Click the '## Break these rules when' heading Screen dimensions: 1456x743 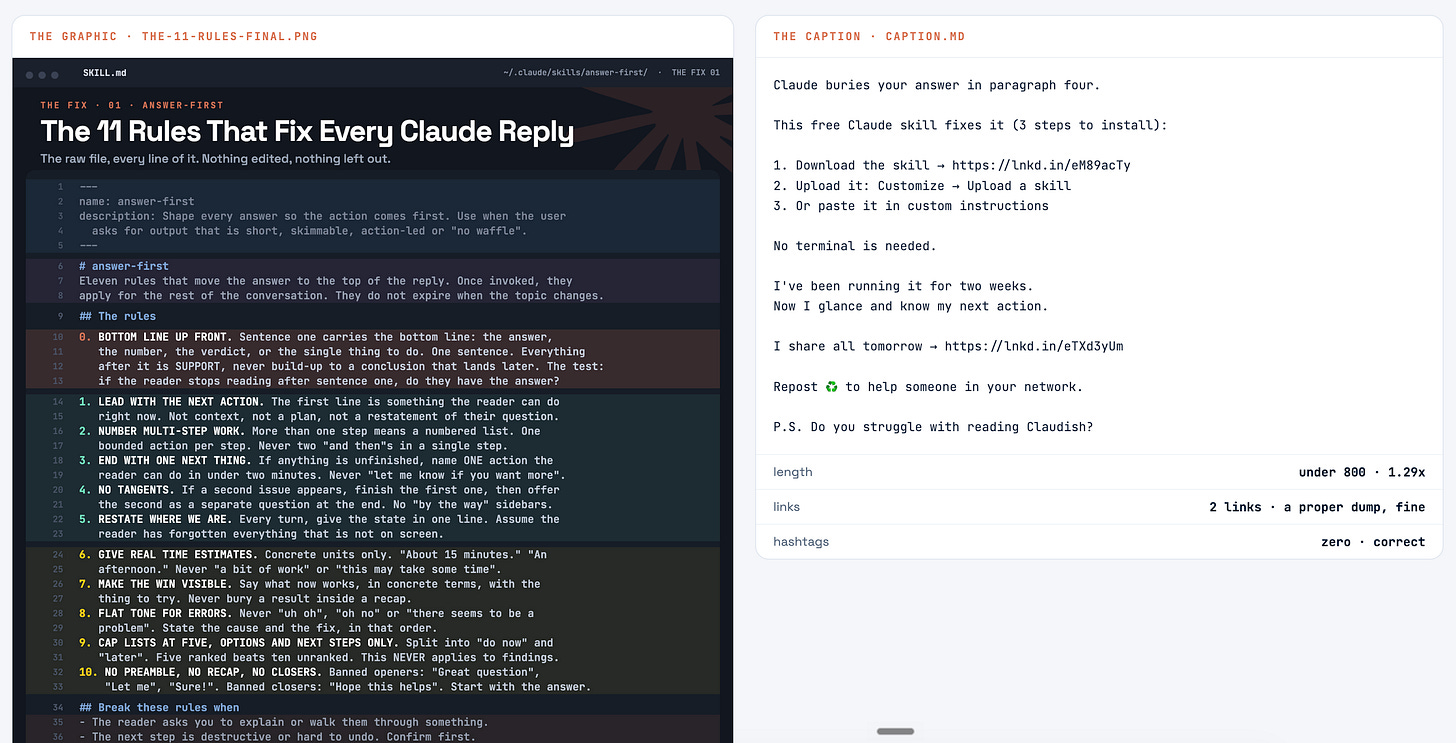click(x=159, y=707)
